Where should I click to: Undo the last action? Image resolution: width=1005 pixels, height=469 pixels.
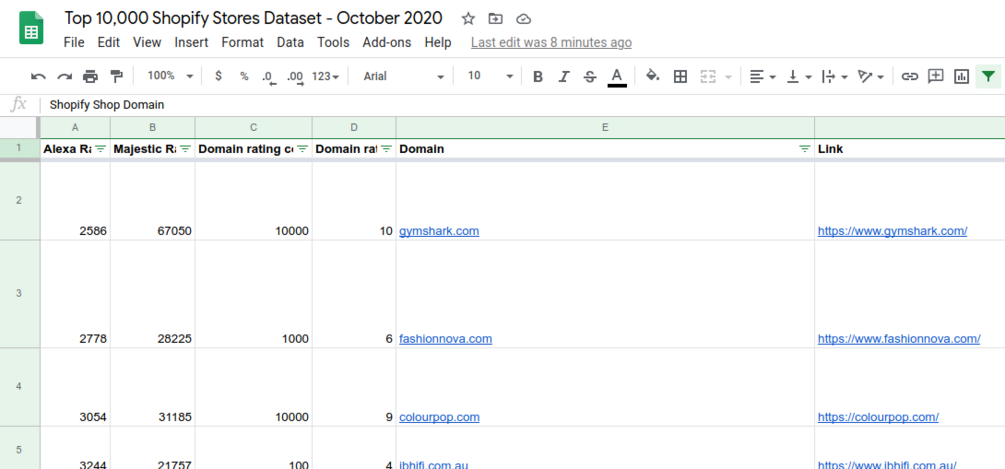pos(38,77)
